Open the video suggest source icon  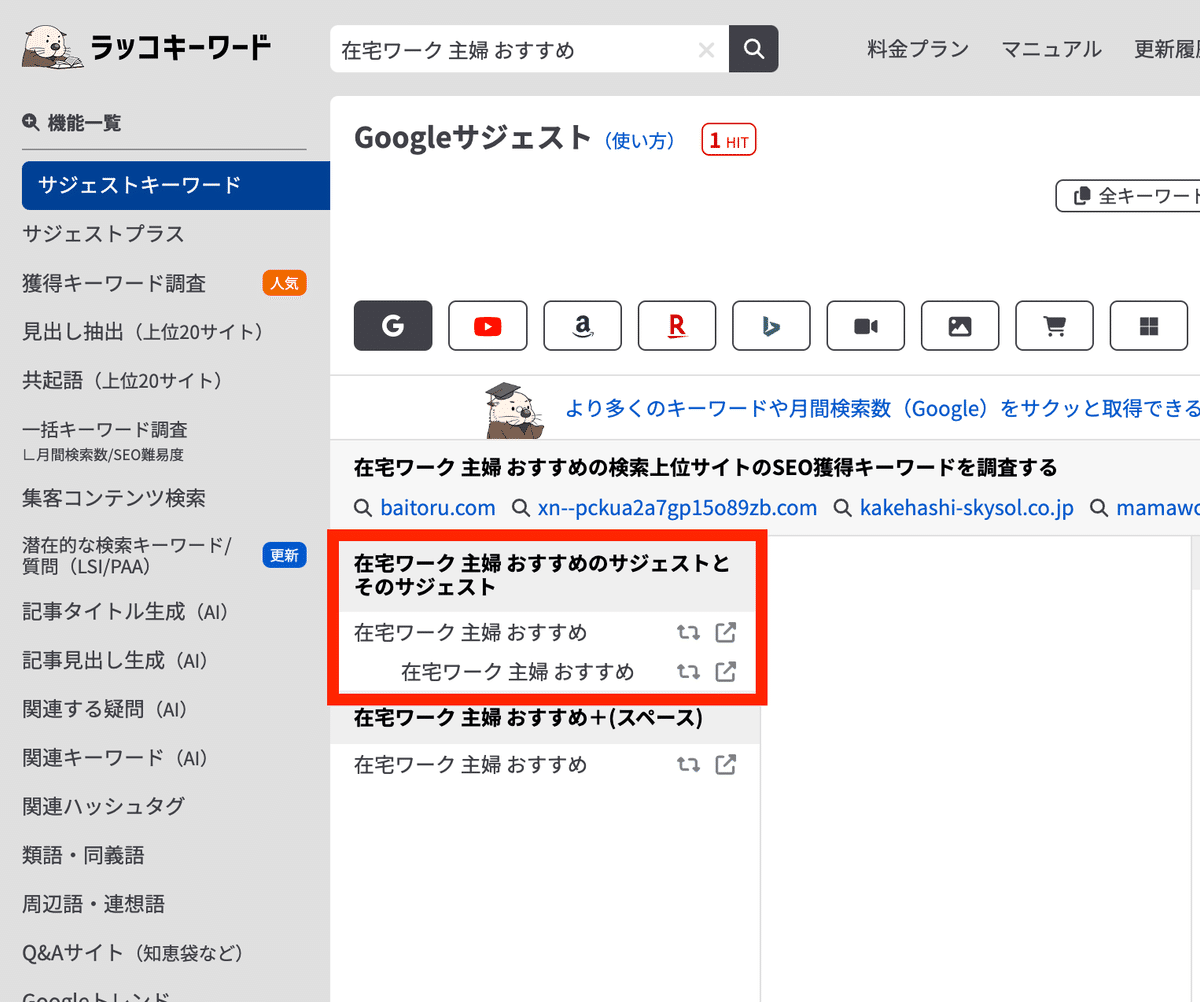tap(865, 325)
